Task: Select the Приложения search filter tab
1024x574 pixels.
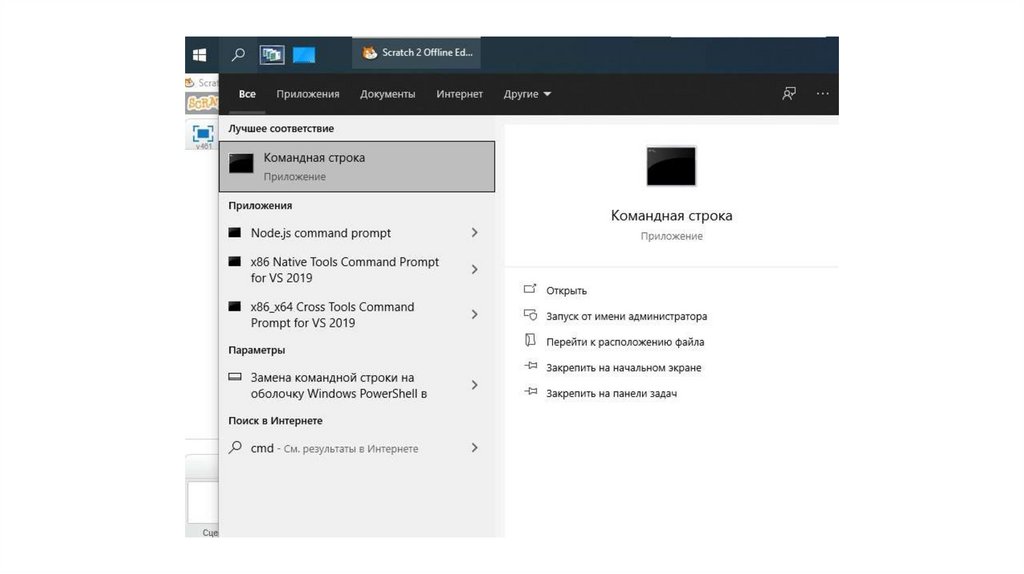Action: point(308,94)
